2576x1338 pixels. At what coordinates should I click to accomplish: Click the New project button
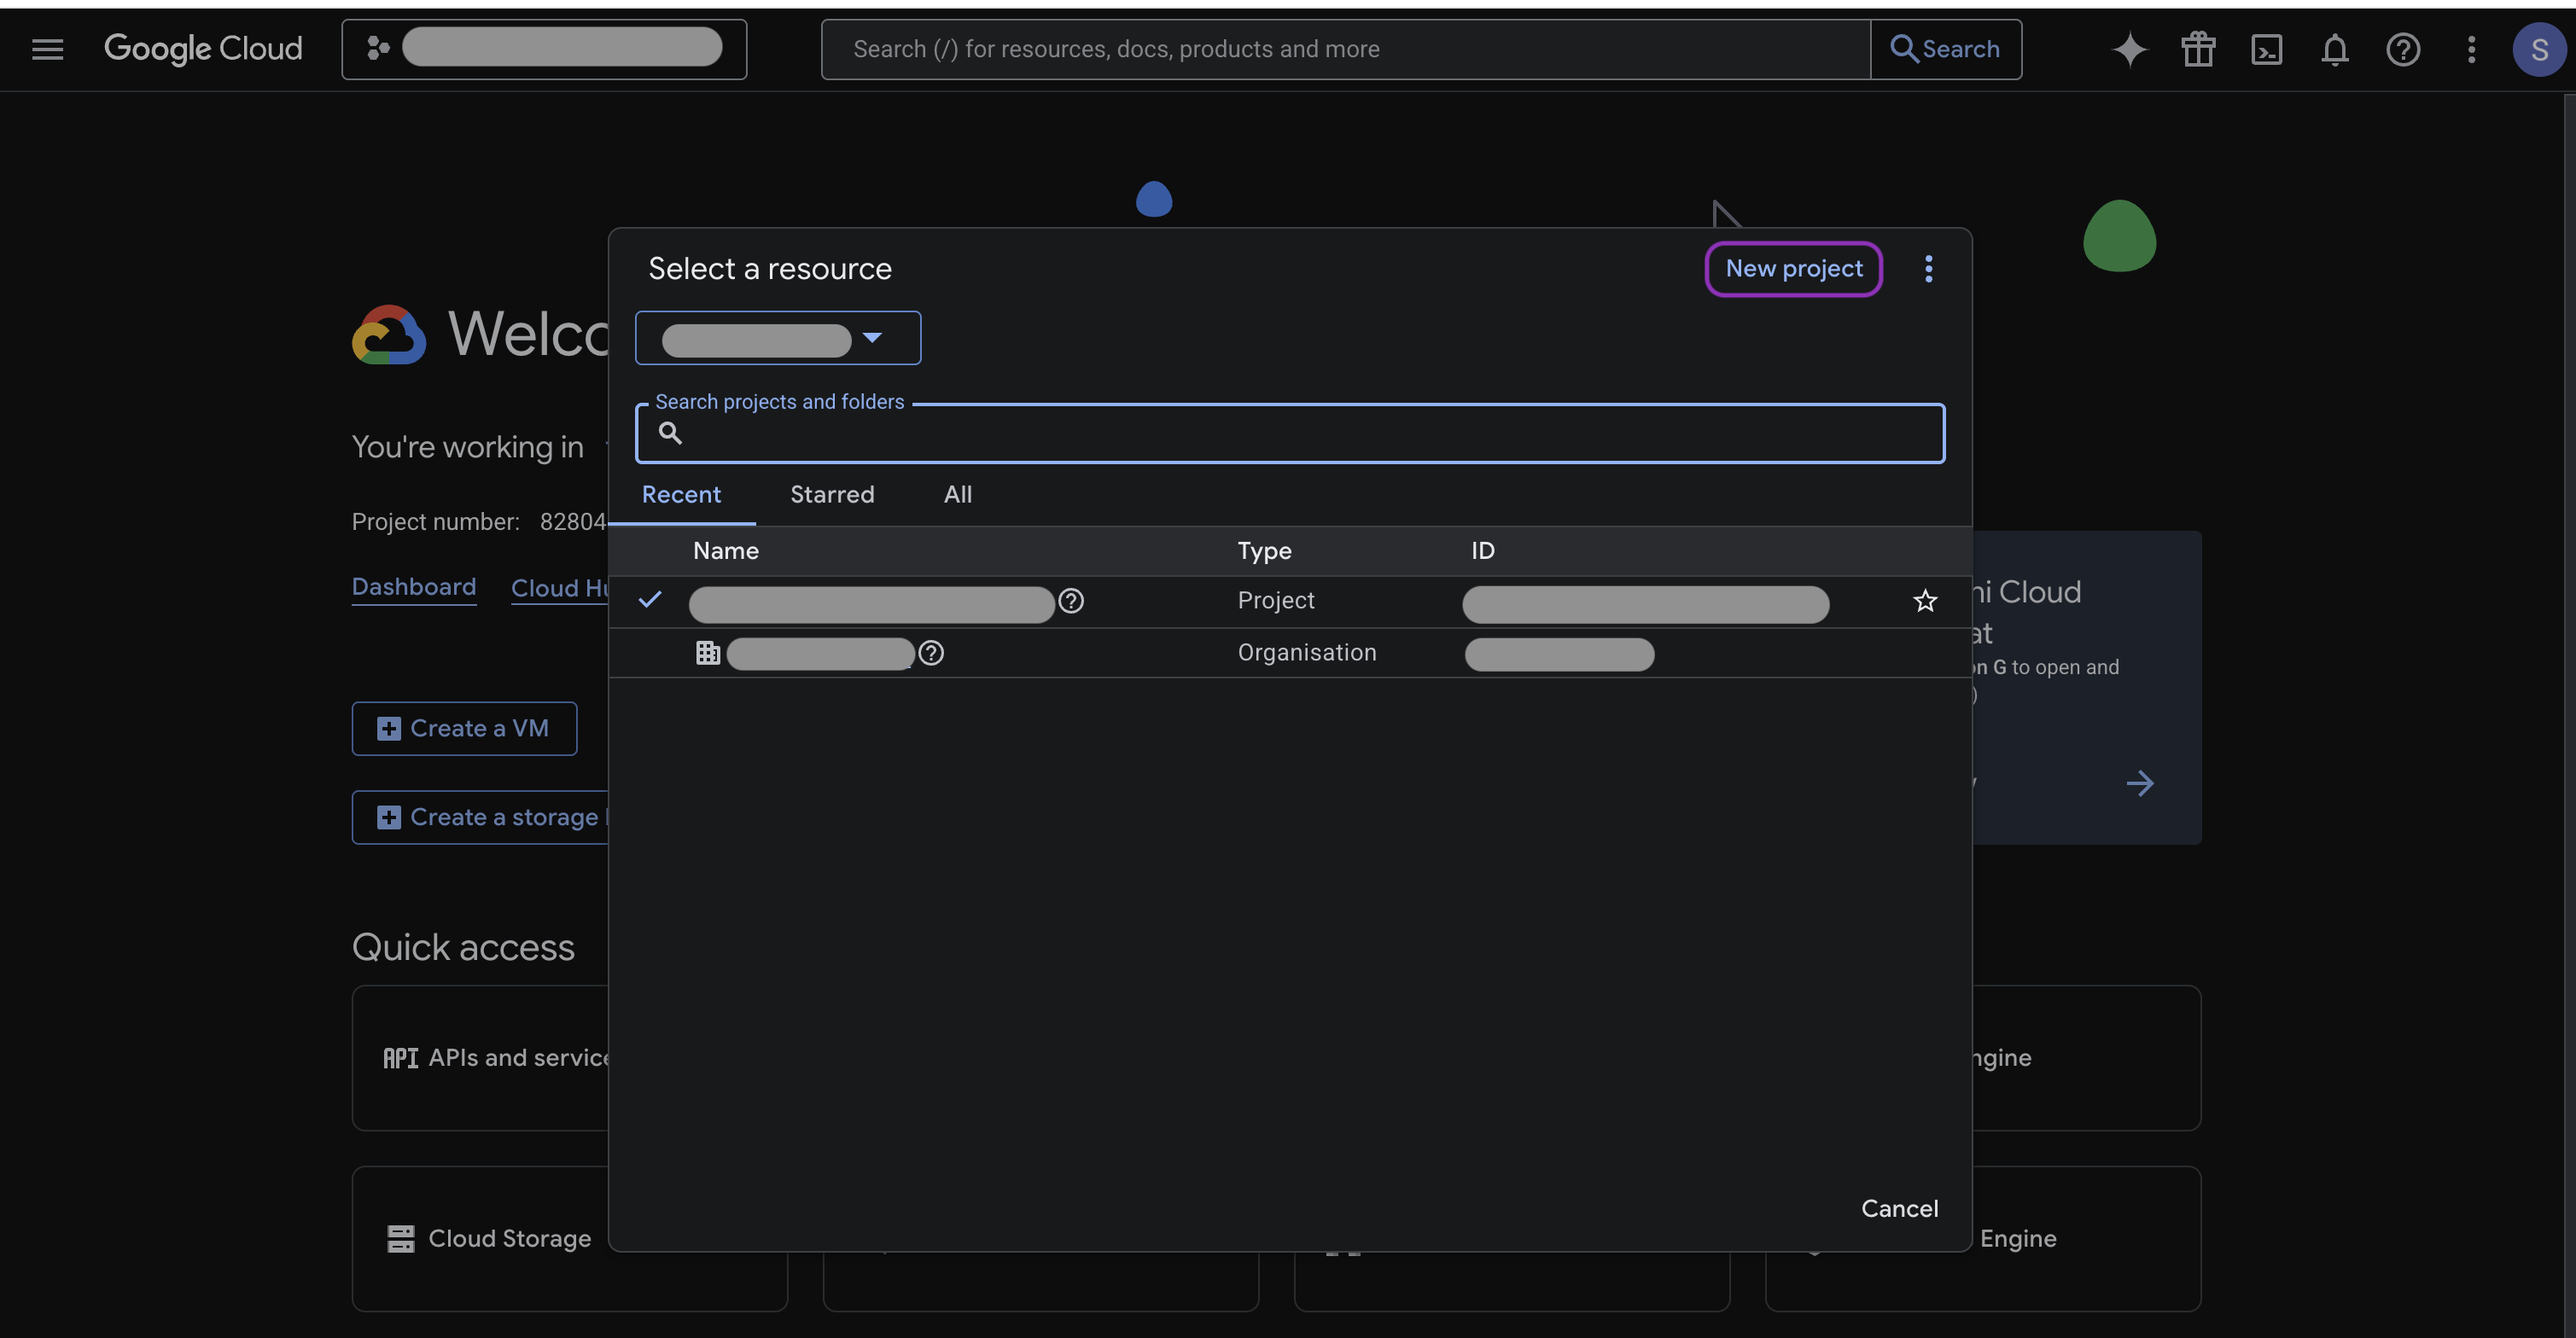[1793, 269]
